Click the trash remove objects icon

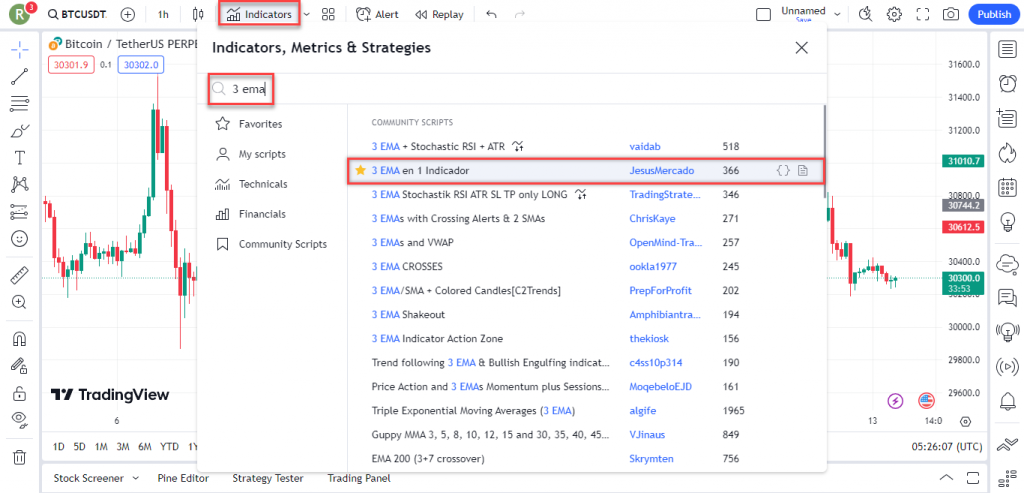[19, 457]
